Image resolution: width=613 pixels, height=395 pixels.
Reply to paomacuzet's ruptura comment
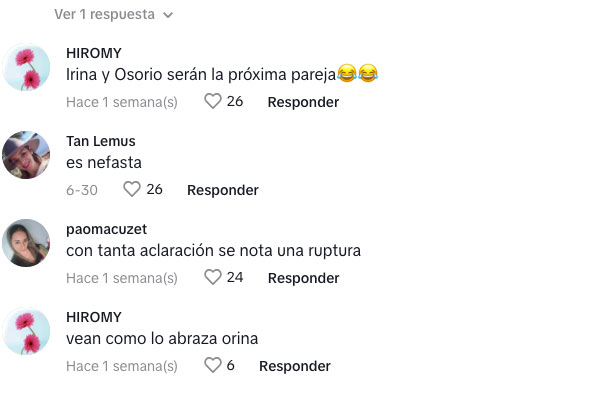[303, 278]
